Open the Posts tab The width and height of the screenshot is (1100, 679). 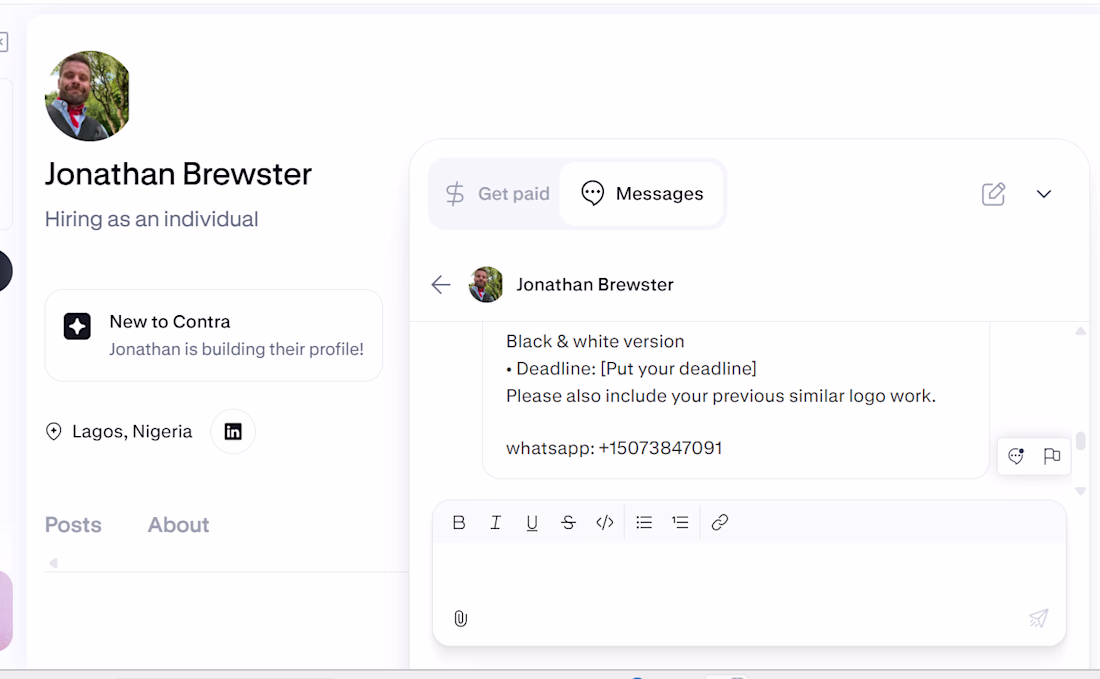click(73, 525)
